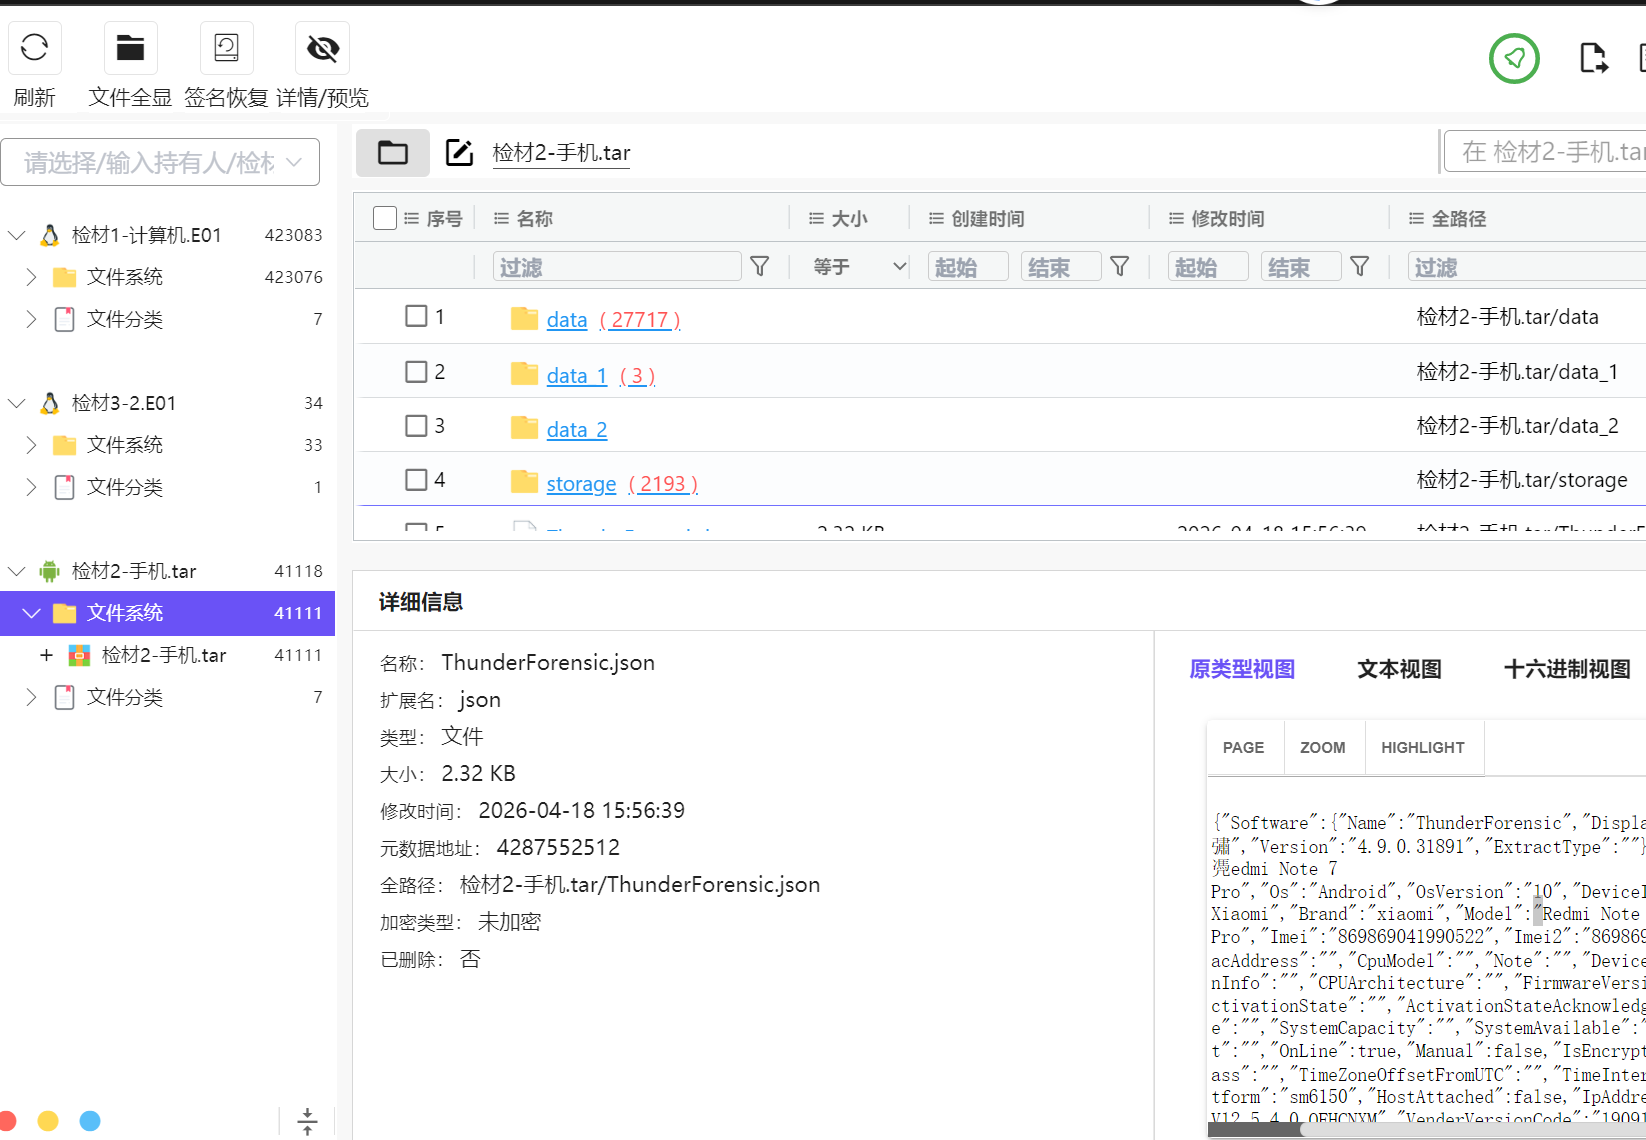Collapse the 检材3-2.E01 tree node
Viewport: 1646px width, 1140px height.
point(16,403)
